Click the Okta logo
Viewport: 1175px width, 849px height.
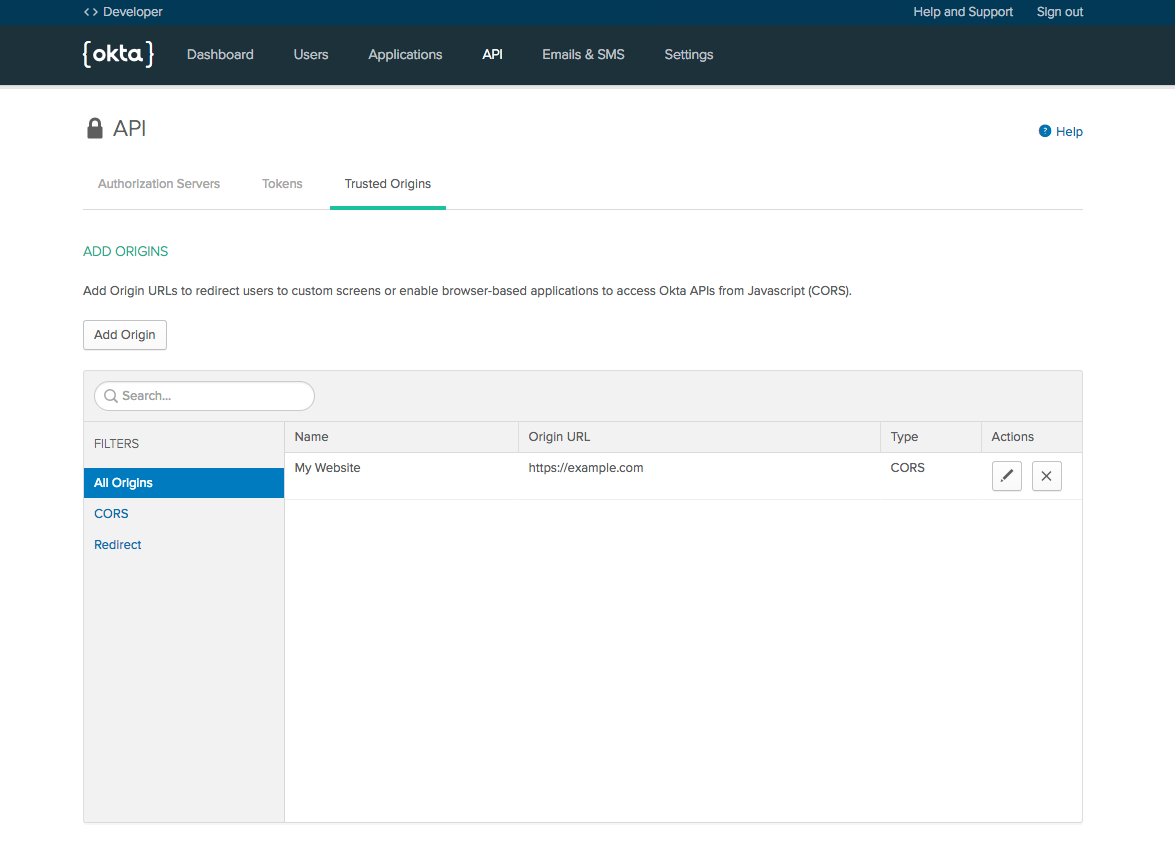pyautogui.click(x=118, y=54)
